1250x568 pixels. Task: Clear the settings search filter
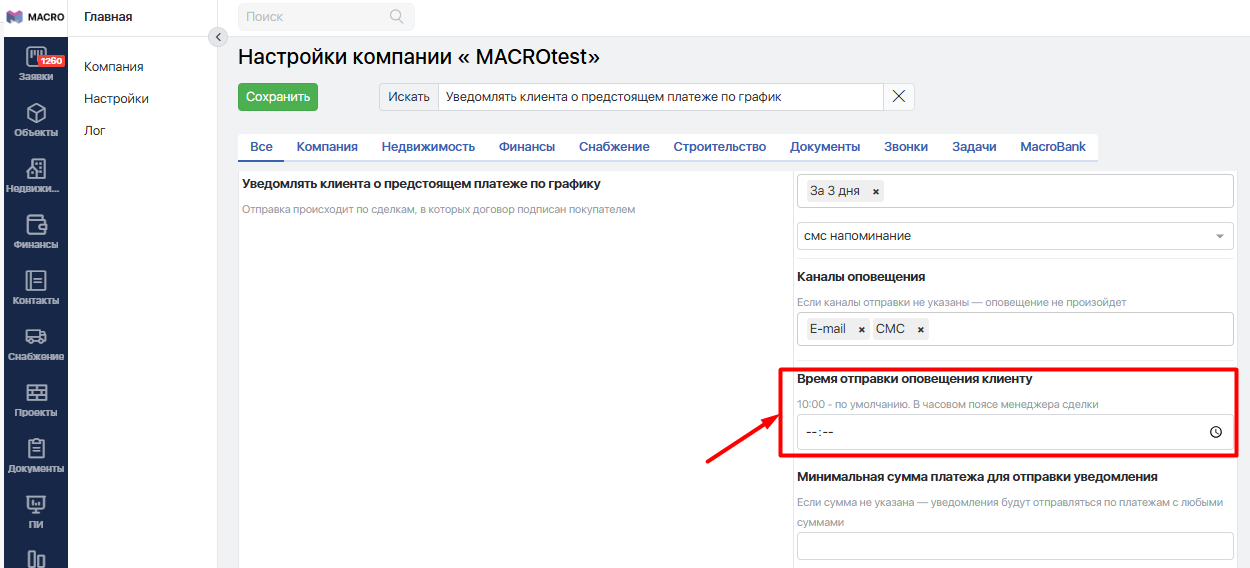tap(898, 97)
